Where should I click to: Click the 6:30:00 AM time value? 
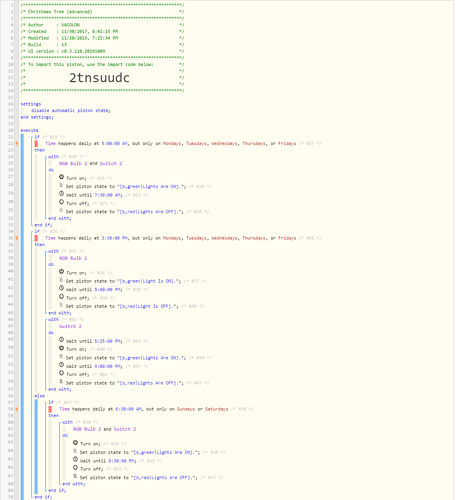click(129, 409)
